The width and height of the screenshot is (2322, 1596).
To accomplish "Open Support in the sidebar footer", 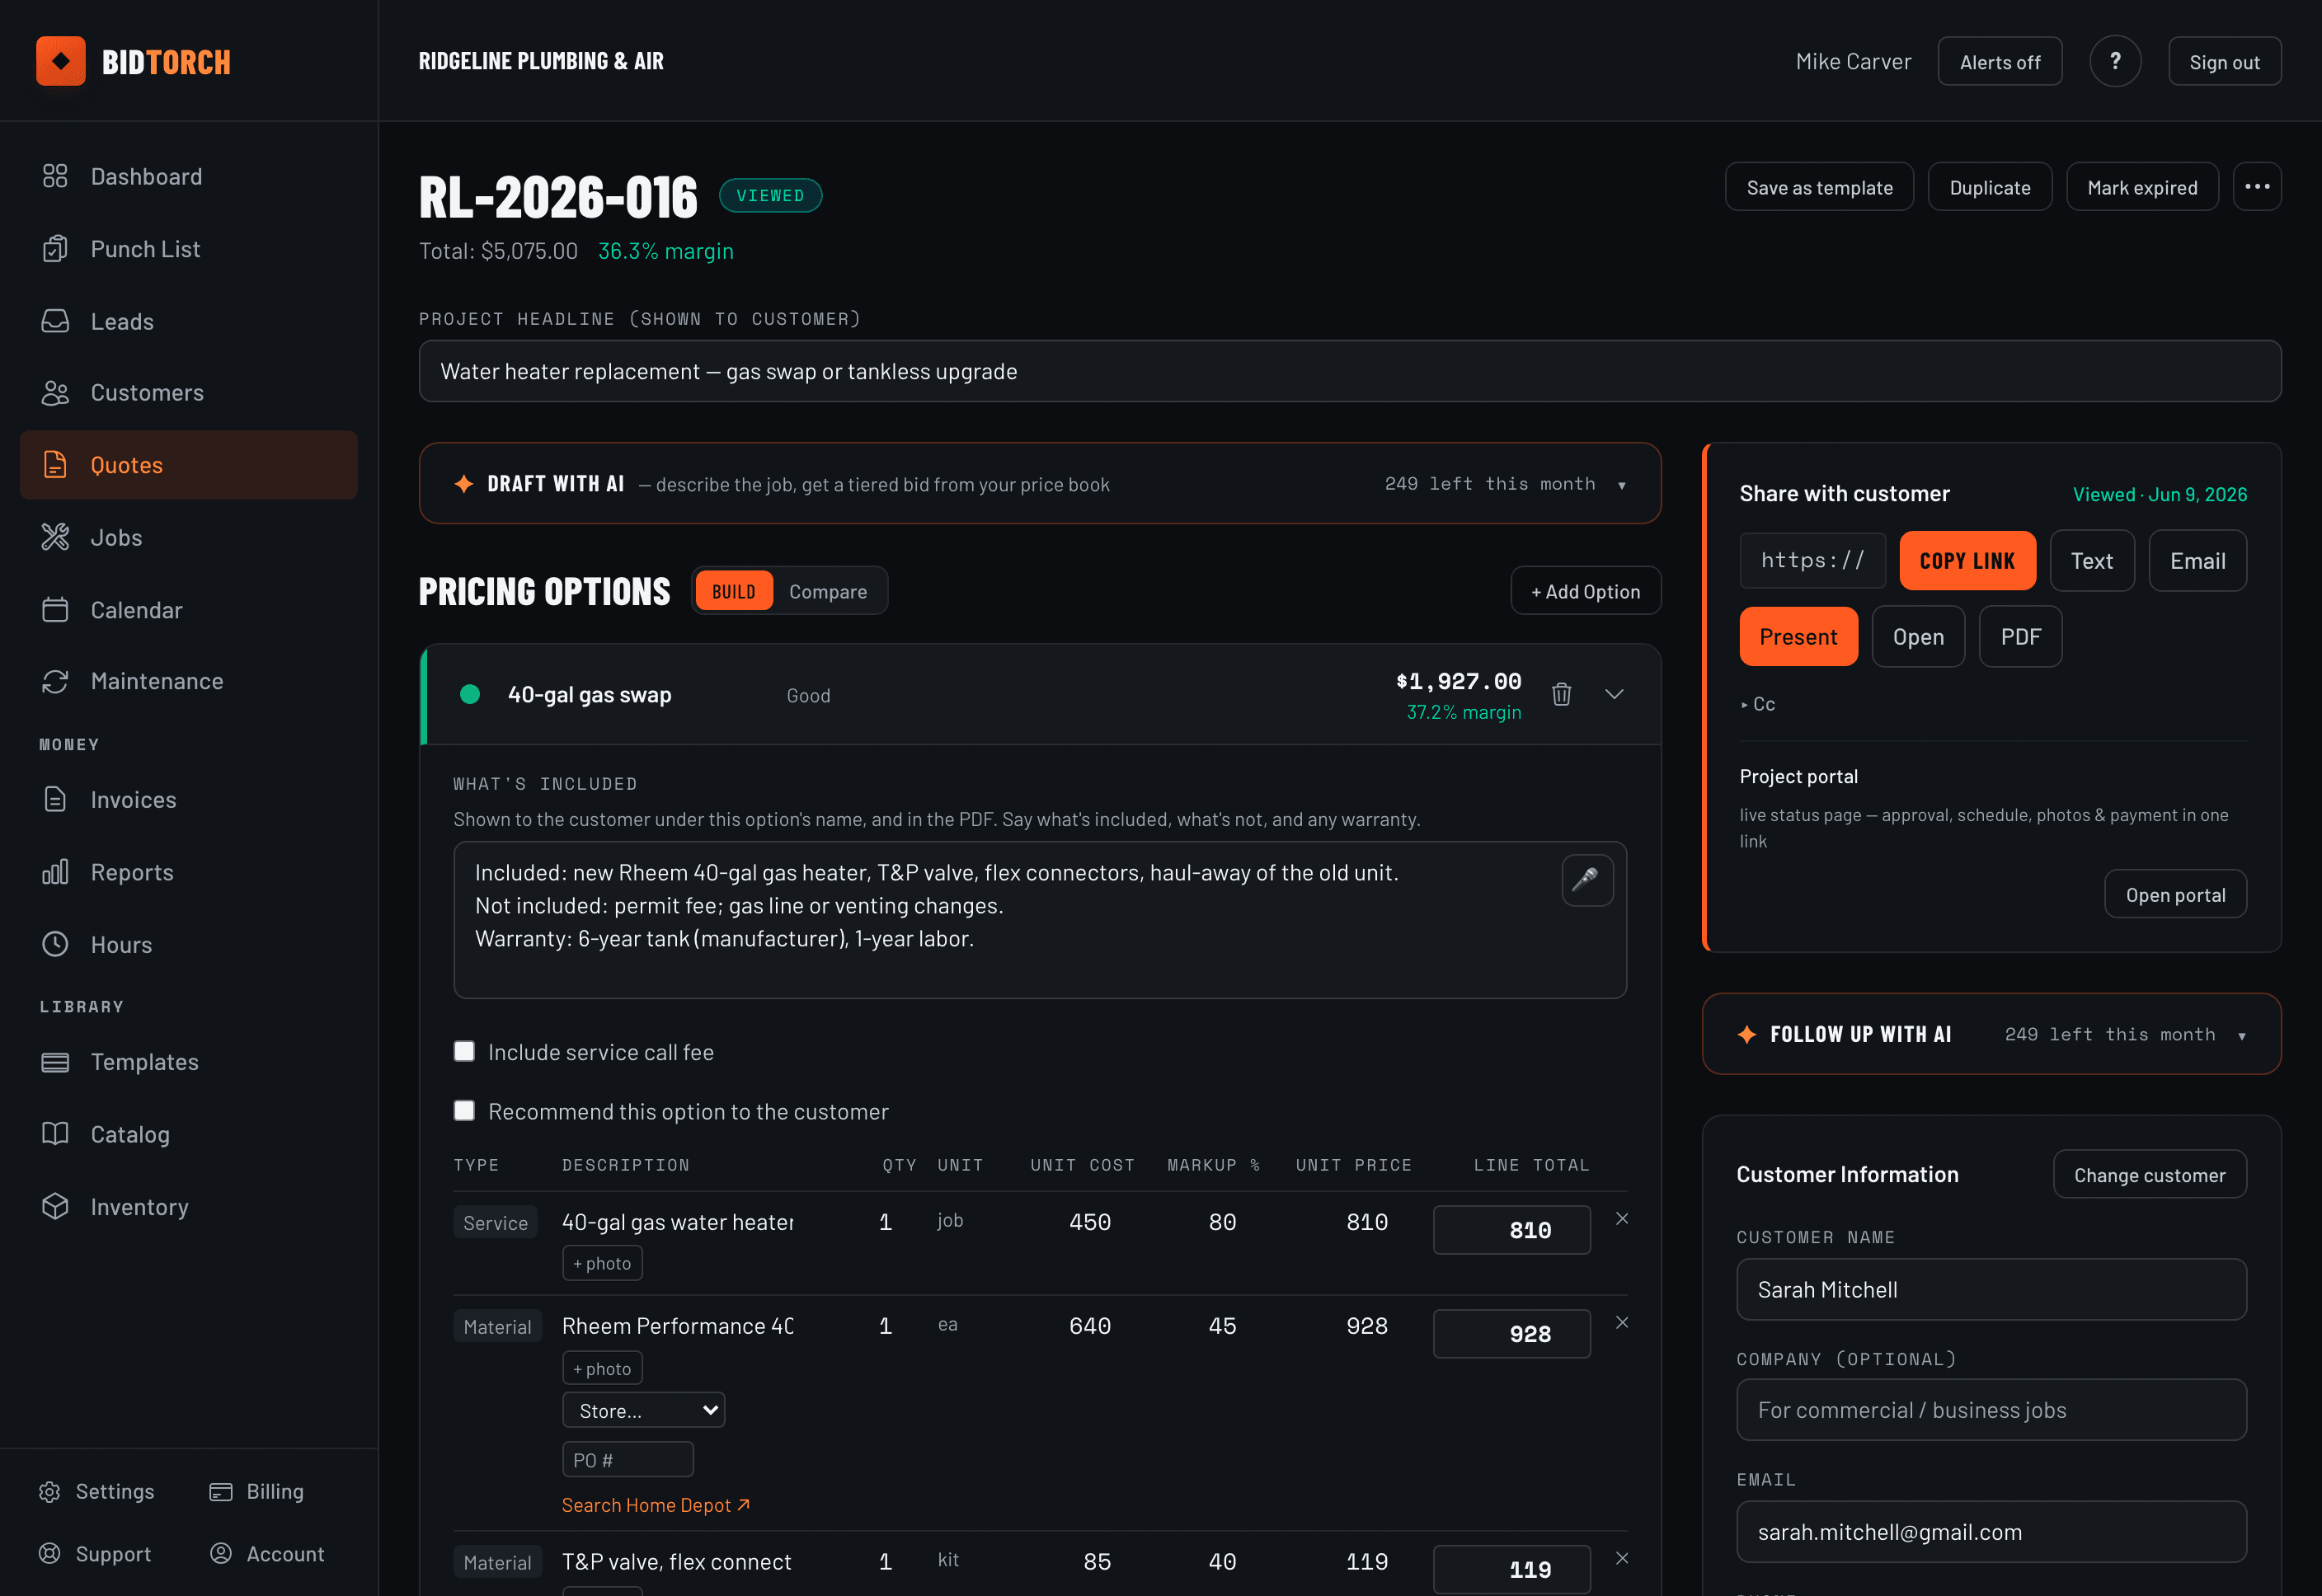I will 95,1554.
